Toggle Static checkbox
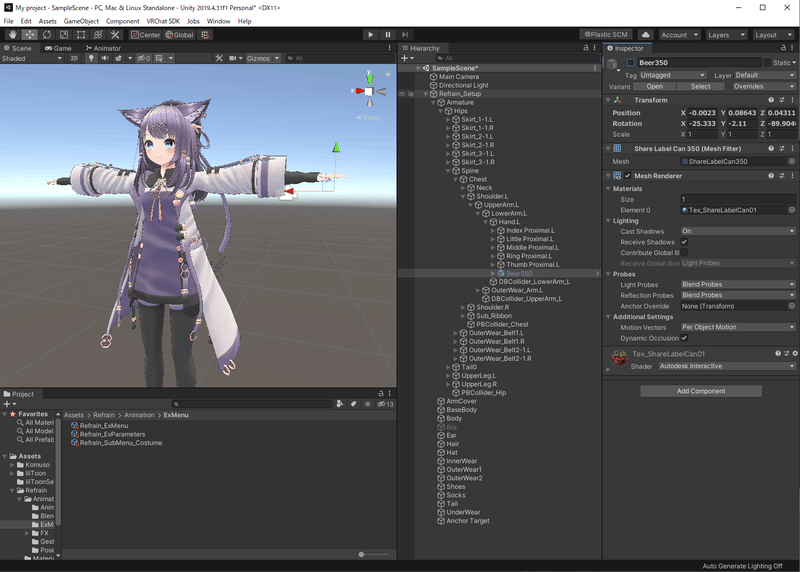The height and width of the screenshot is (572, 800). (x=767, y=62)
